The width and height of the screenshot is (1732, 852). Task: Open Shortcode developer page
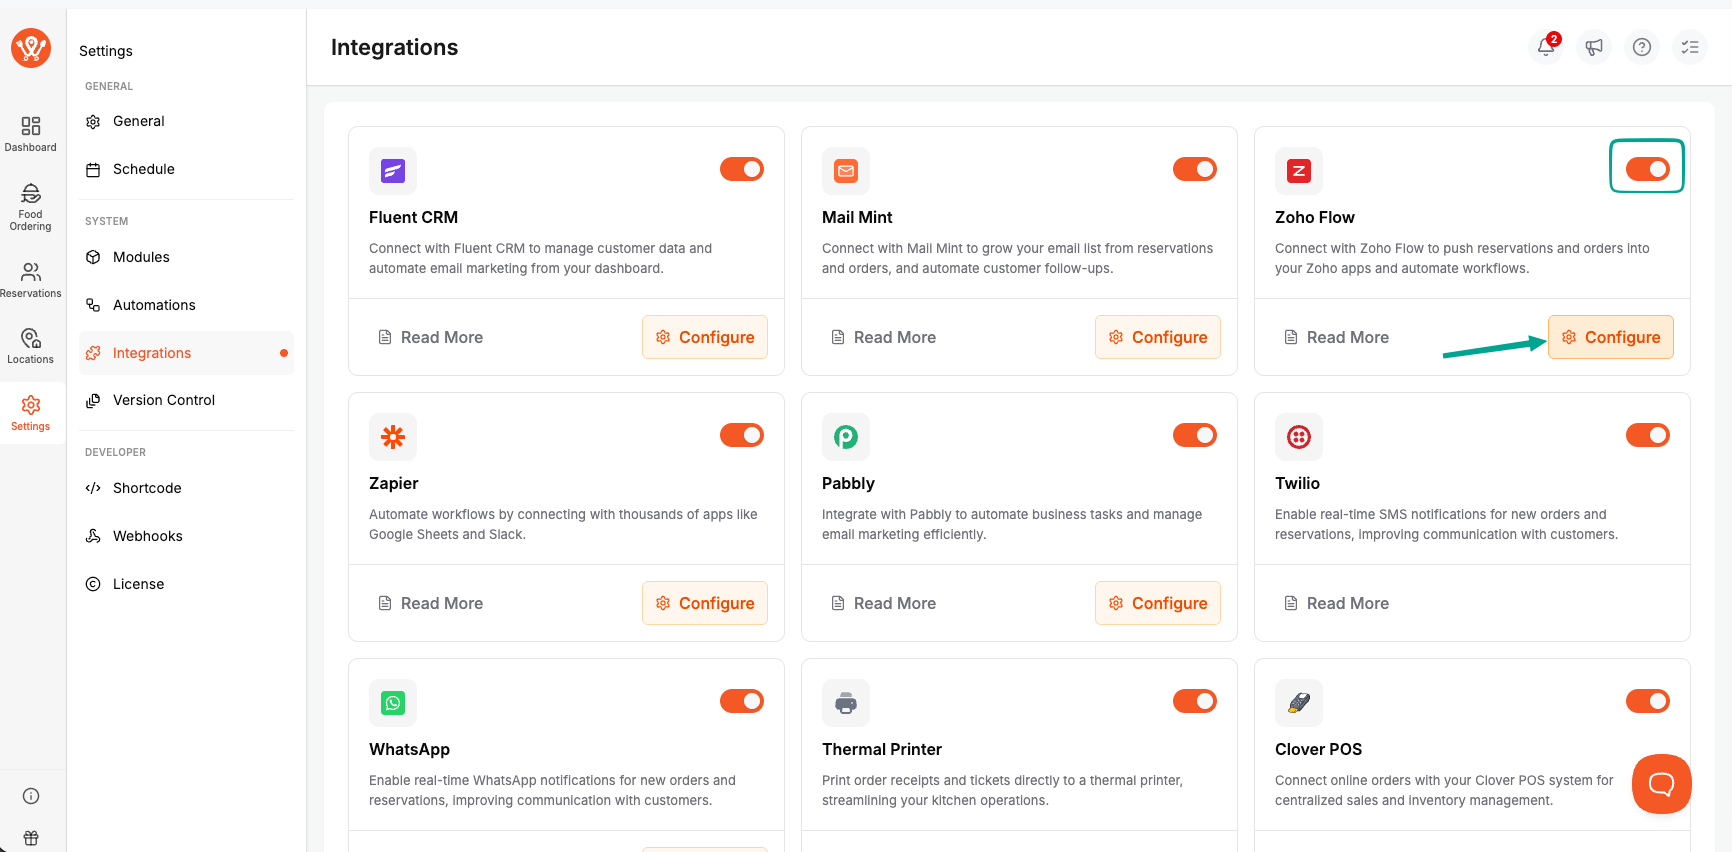(186, 488)
